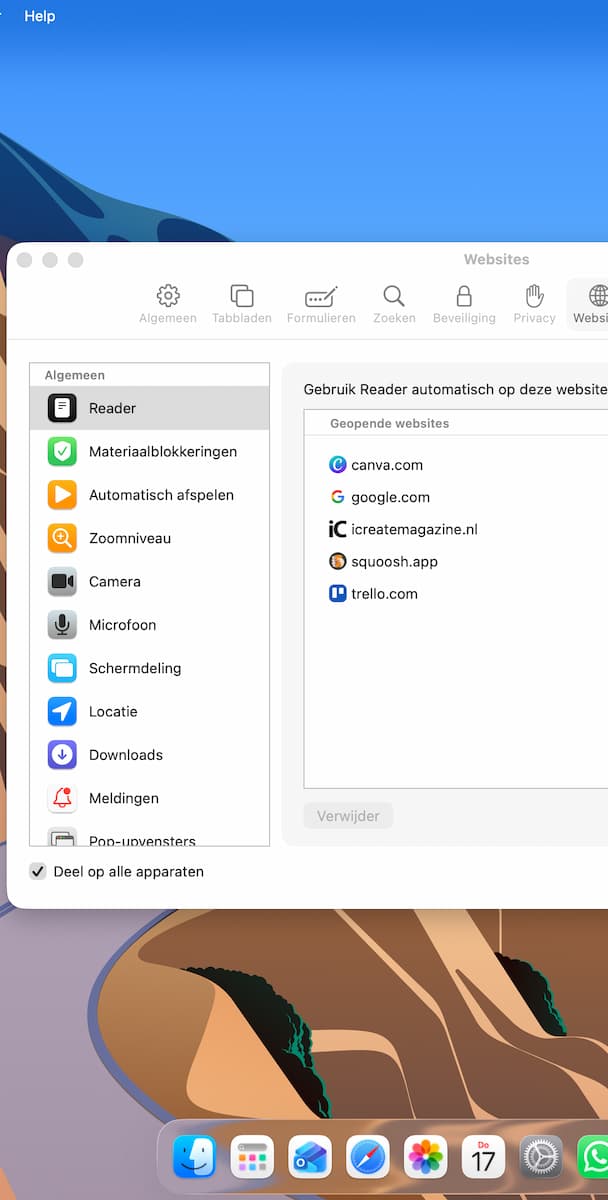
Task: Open Photos from the Dock
Action: tap(426, 1157)
